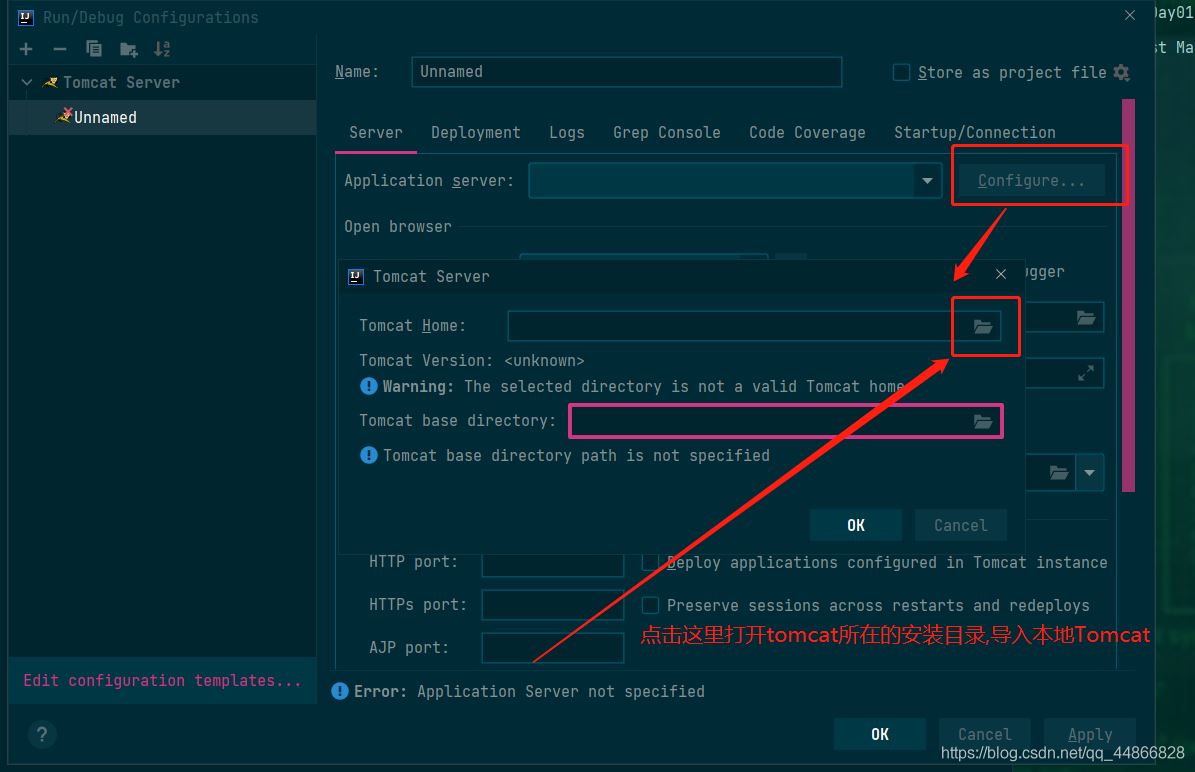Open the Logs tab
Viewport: 1195px width, 772px height.
point(567,133)
